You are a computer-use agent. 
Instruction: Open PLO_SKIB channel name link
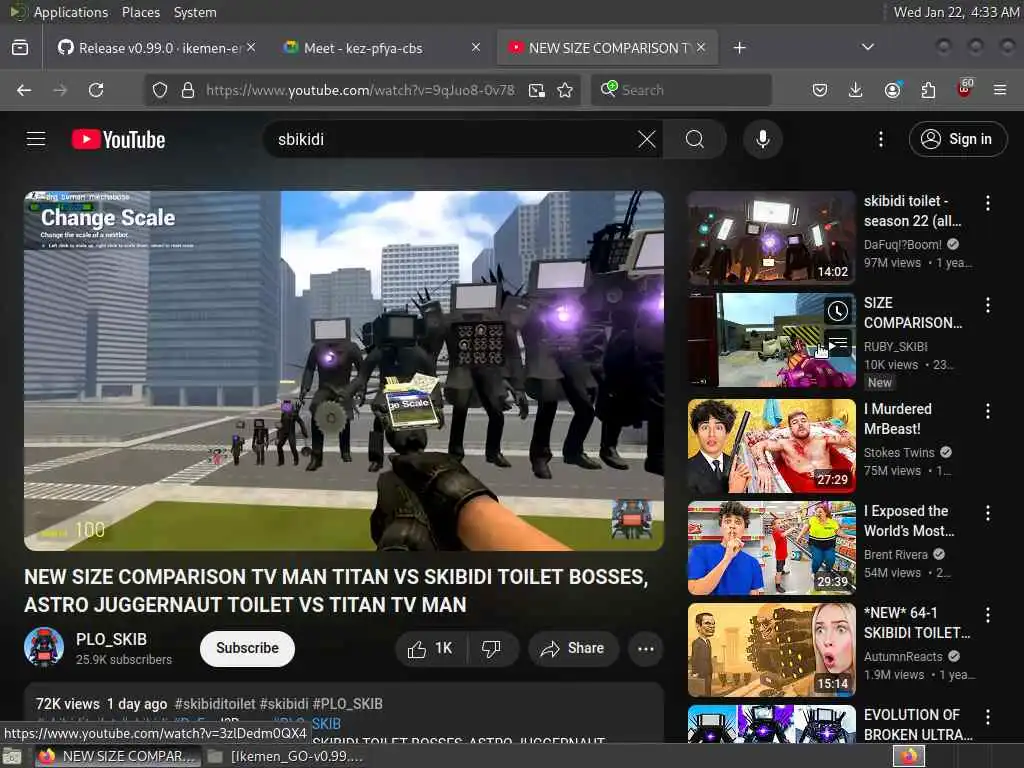coord(111,639)
